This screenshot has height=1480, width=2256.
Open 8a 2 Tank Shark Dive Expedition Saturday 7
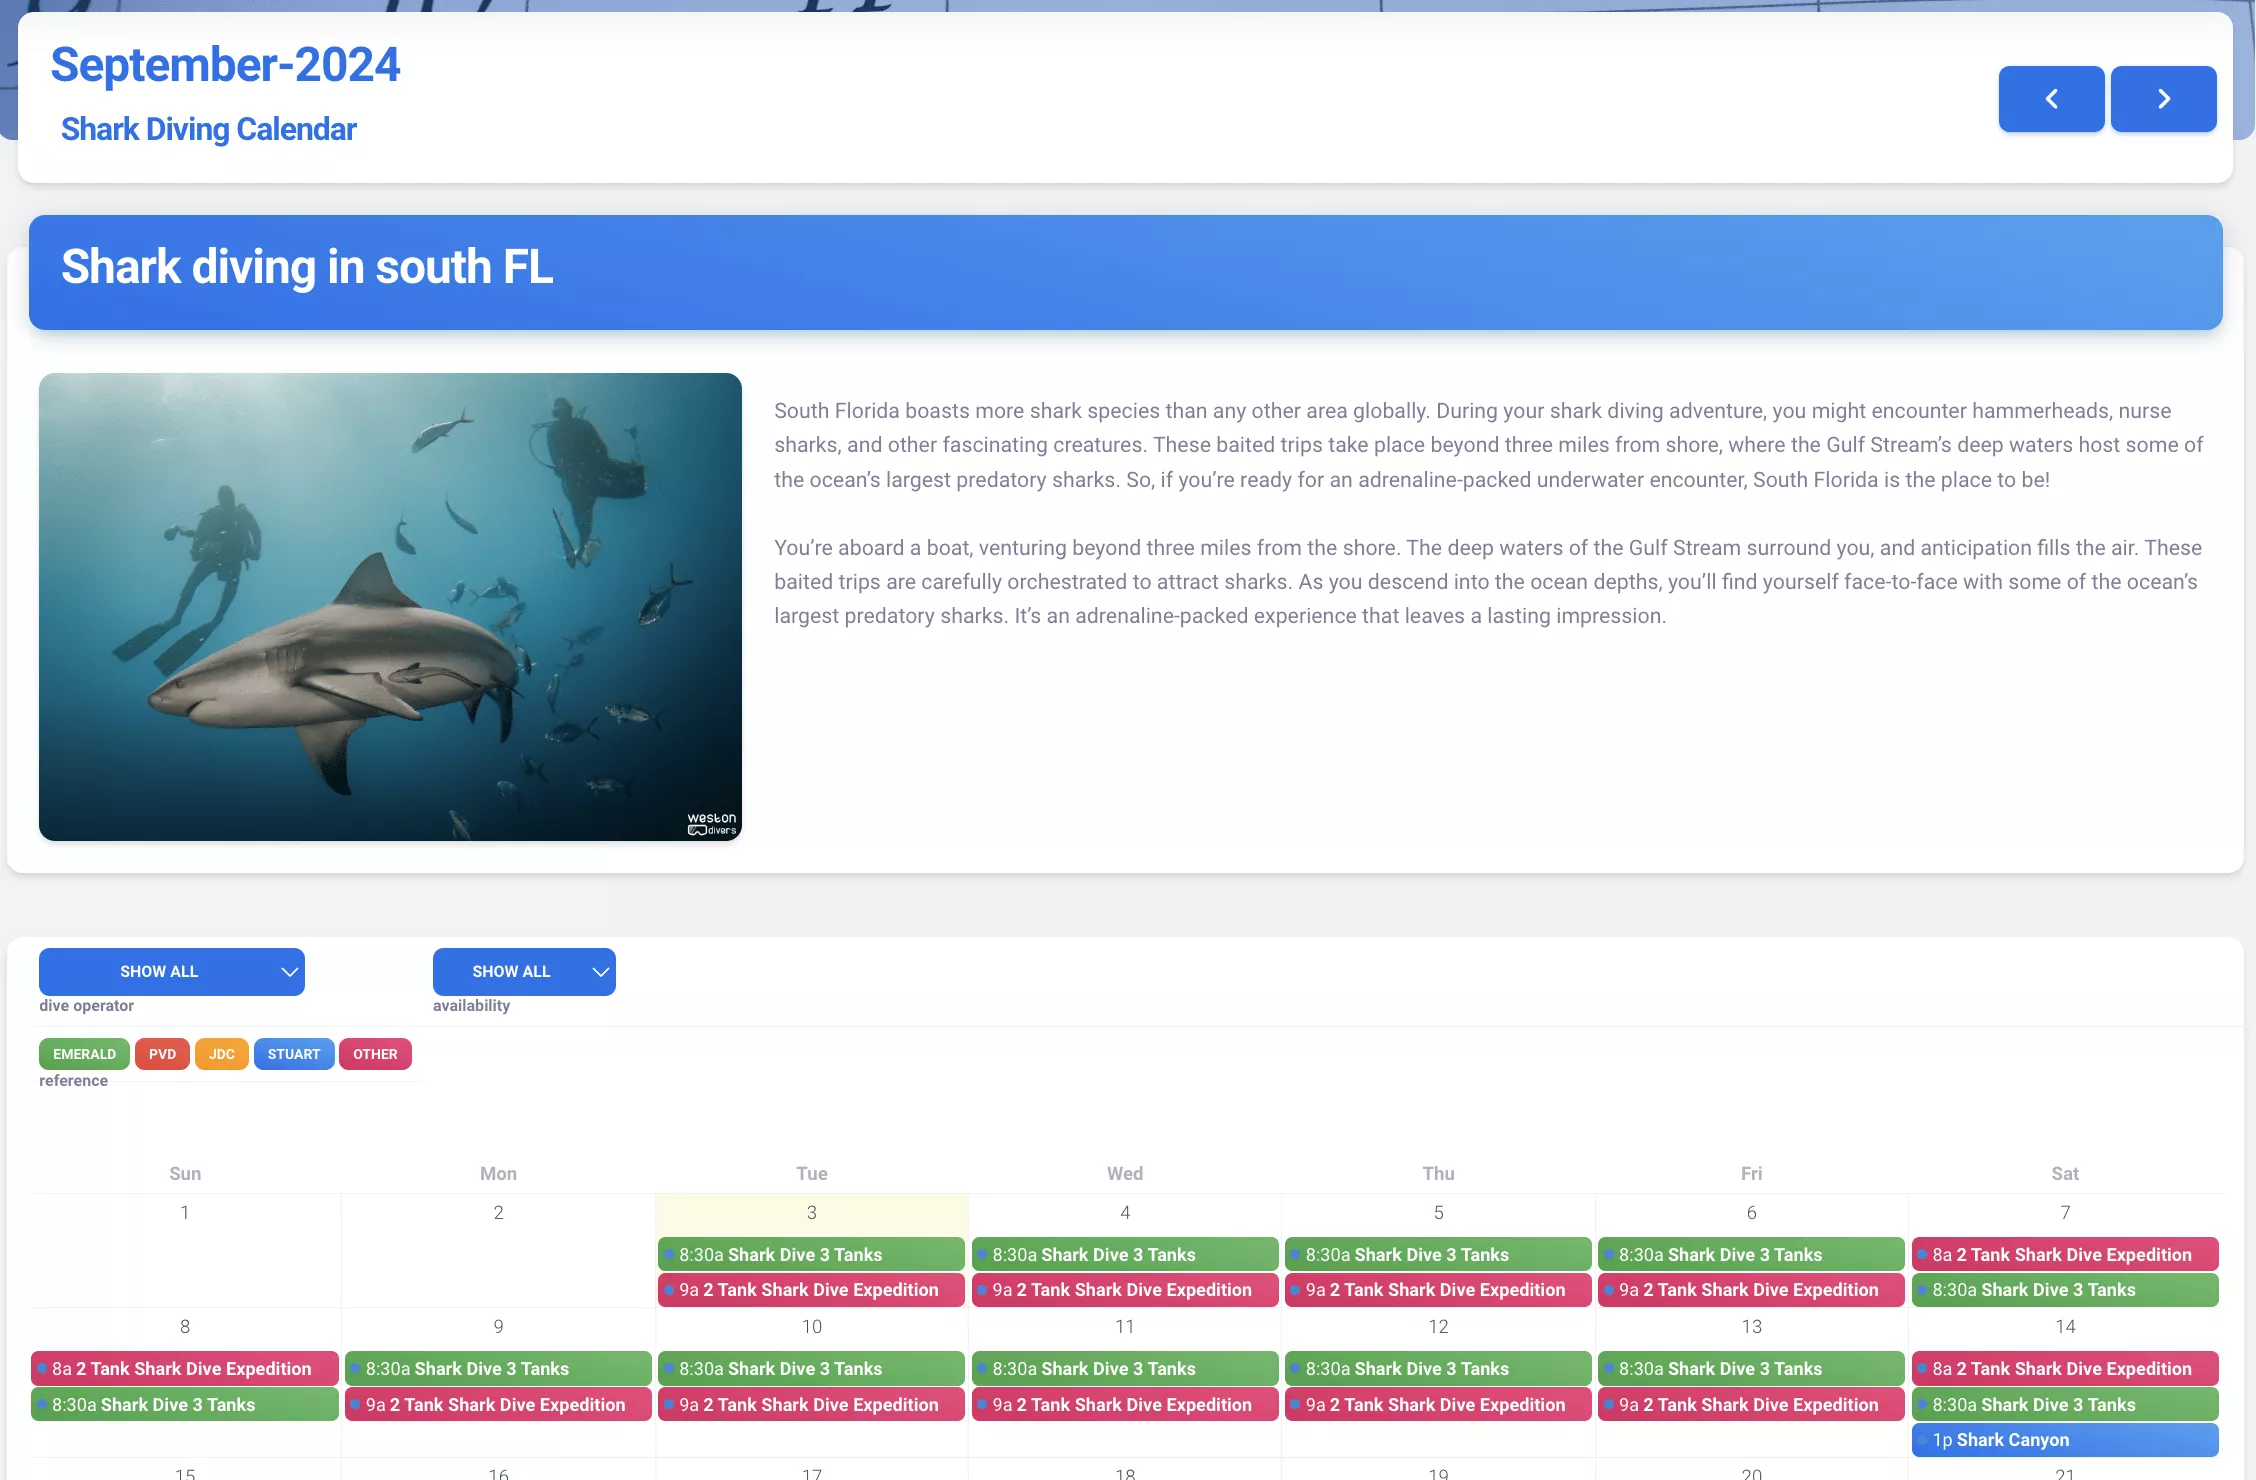[x=2065, y=1254]
